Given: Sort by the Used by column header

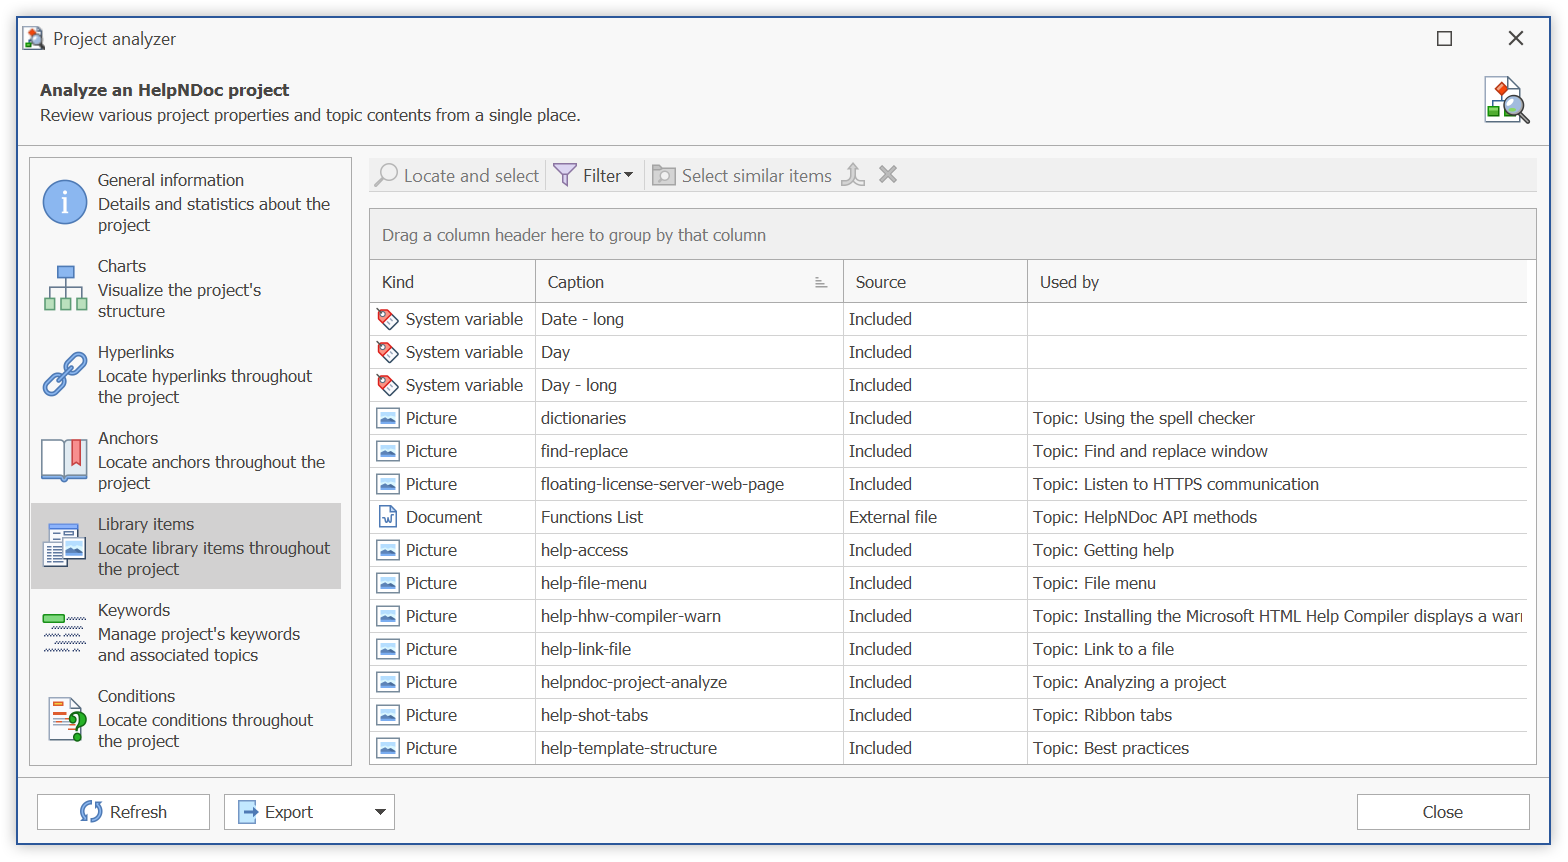Looking at the screenshot, I should pos(1277,282).
